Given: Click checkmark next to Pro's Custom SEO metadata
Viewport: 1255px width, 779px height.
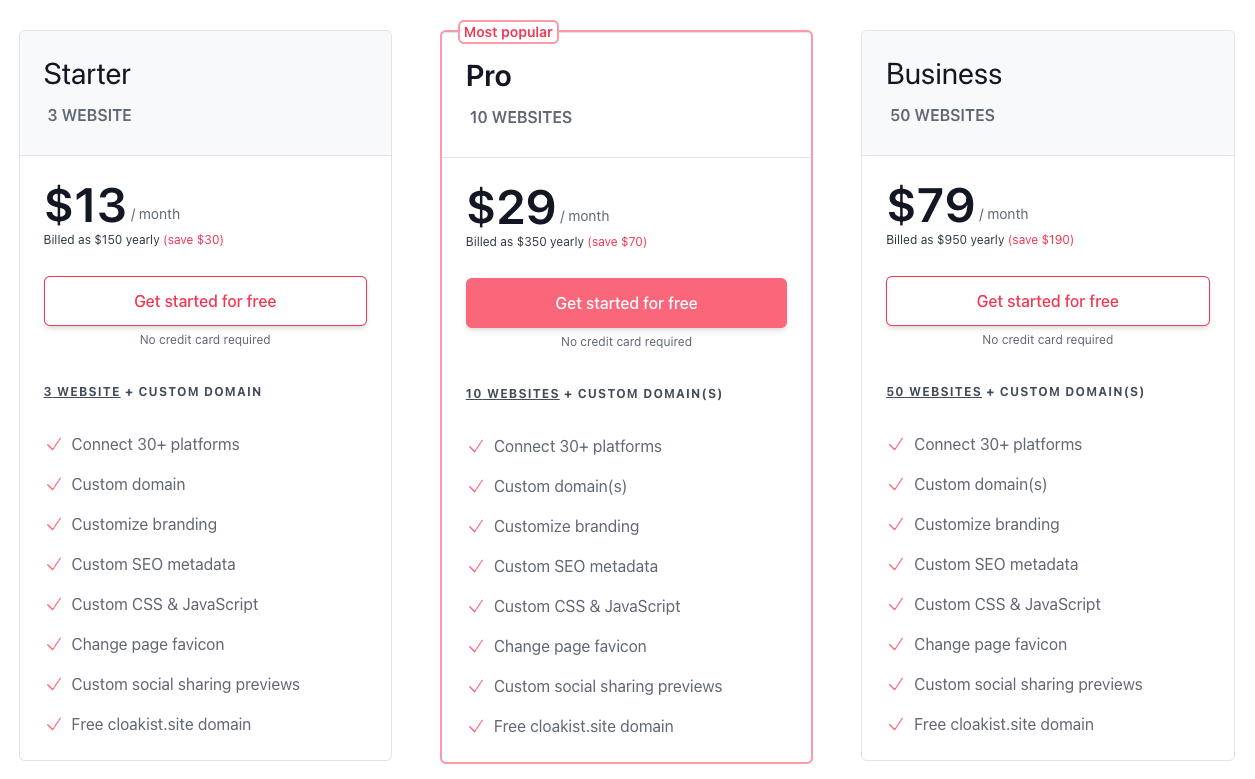Looking at the screenshot, I should (x=476, y=567).
